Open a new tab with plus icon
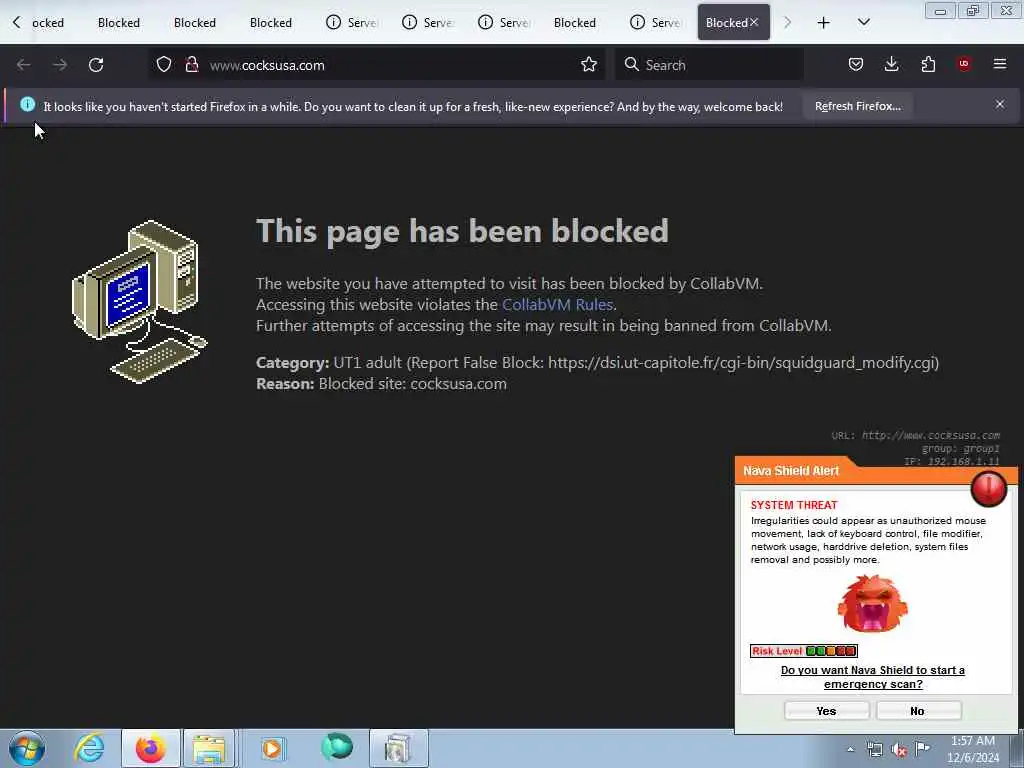 tap(824, 23)
